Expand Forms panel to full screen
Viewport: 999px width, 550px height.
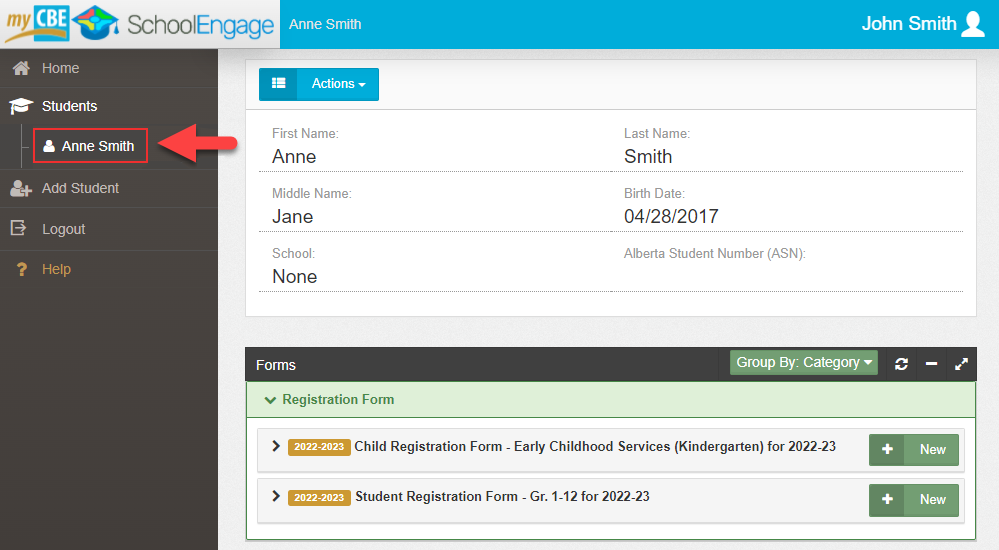(961, 364)
